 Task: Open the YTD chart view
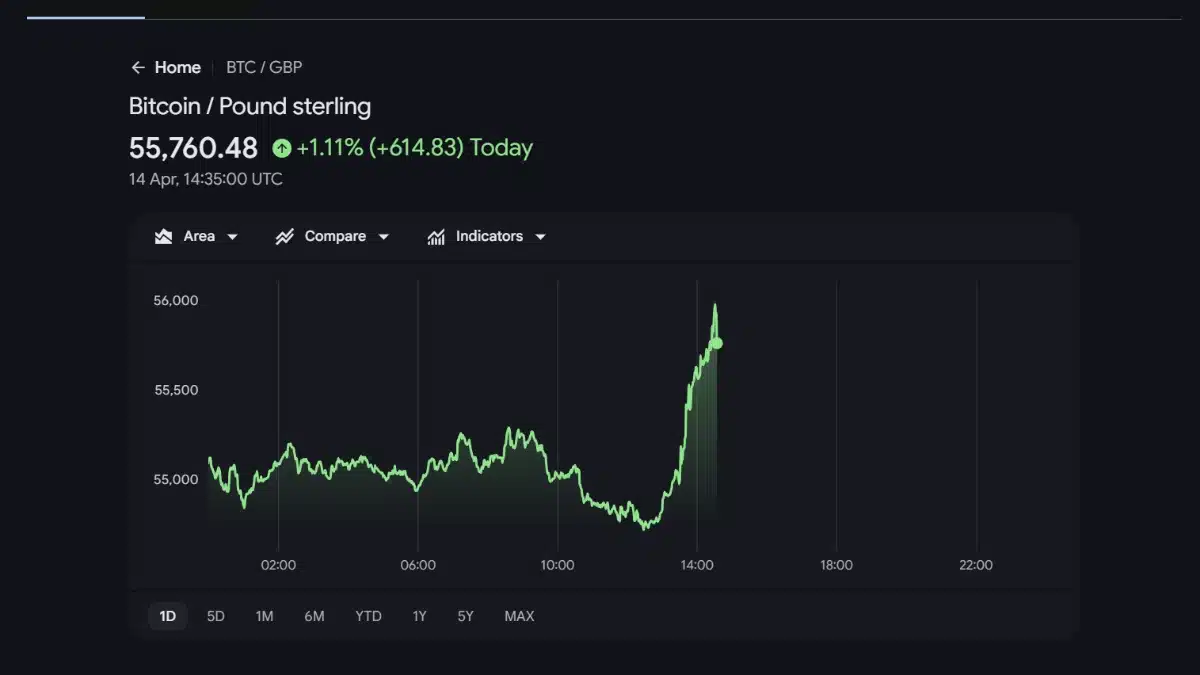[367, 616]
